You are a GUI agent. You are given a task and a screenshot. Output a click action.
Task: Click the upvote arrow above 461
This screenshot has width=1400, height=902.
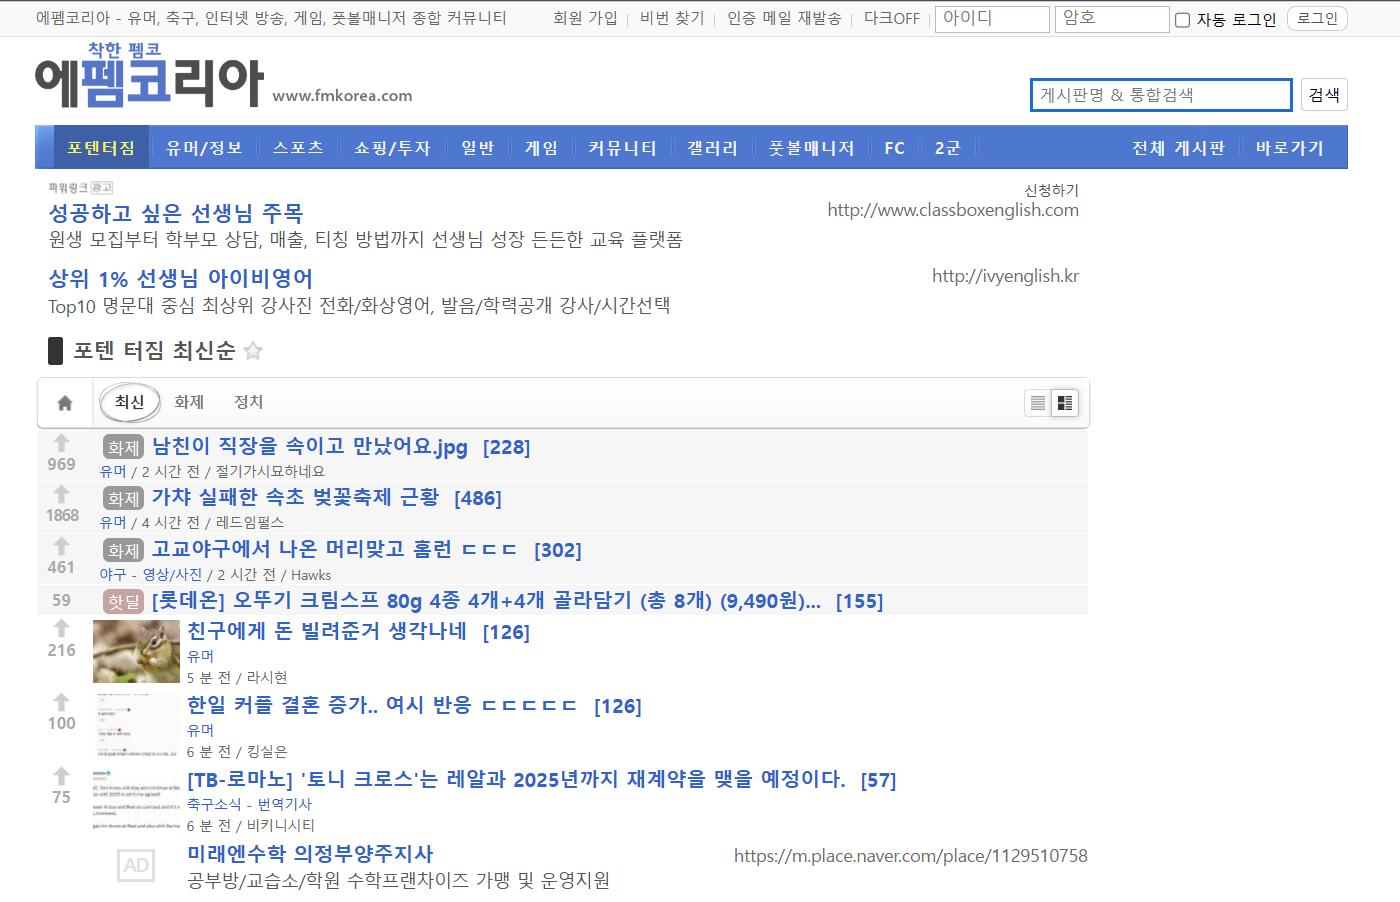[61, 546]
